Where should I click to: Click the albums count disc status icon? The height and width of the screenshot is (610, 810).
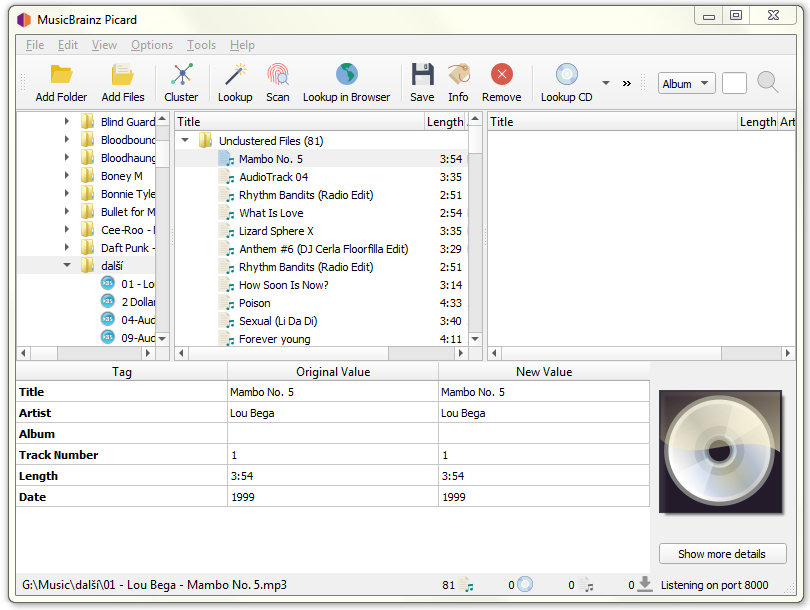[525, 585]
